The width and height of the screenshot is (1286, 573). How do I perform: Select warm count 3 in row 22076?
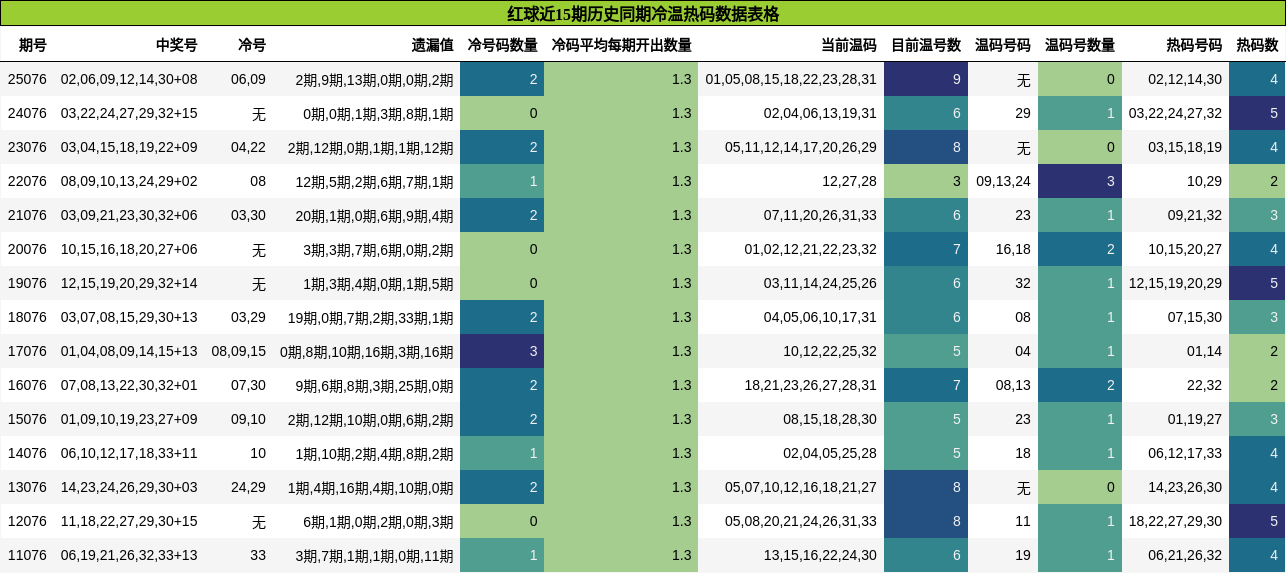[926, 181]
